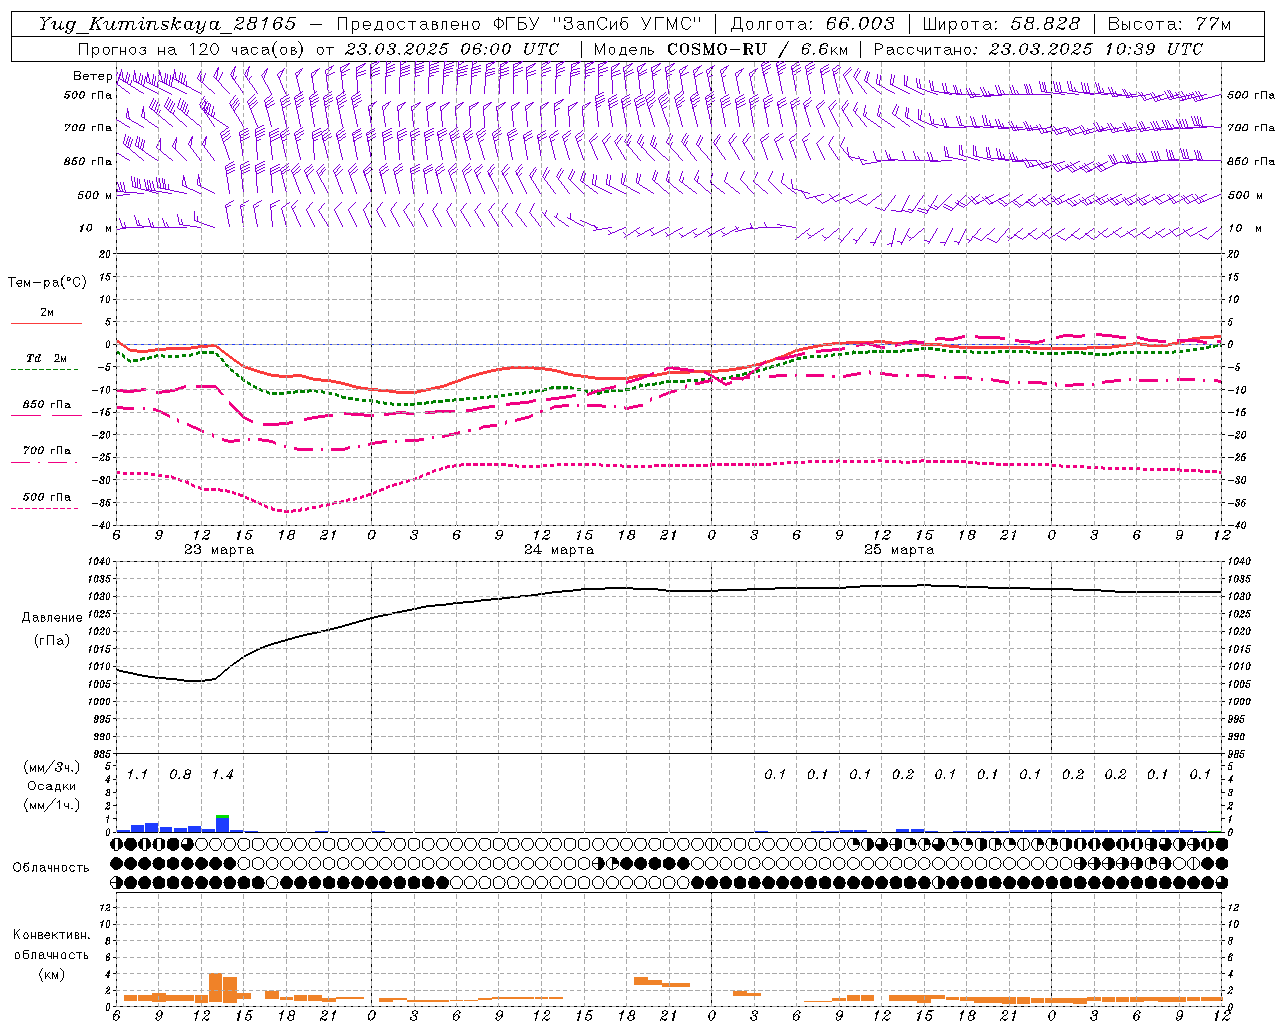Click the forecast start time "06:00 UTC"
The width and height of the screenshot is (1280, 1024).
[x=510, y=49]
